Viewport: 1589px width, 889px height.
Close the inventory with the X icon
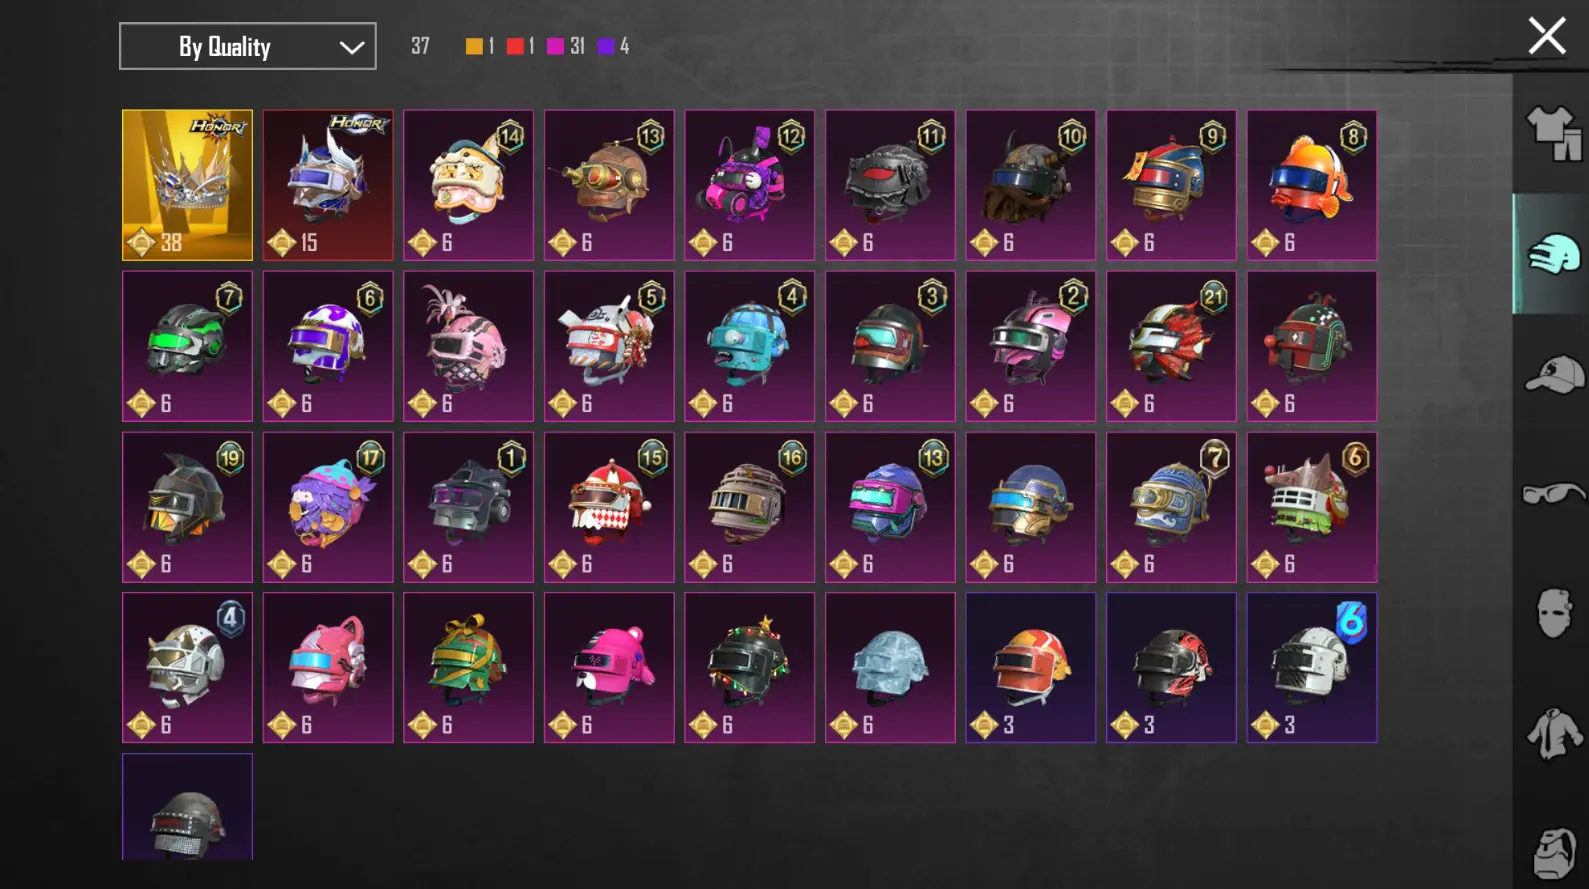coord(1546,37)
